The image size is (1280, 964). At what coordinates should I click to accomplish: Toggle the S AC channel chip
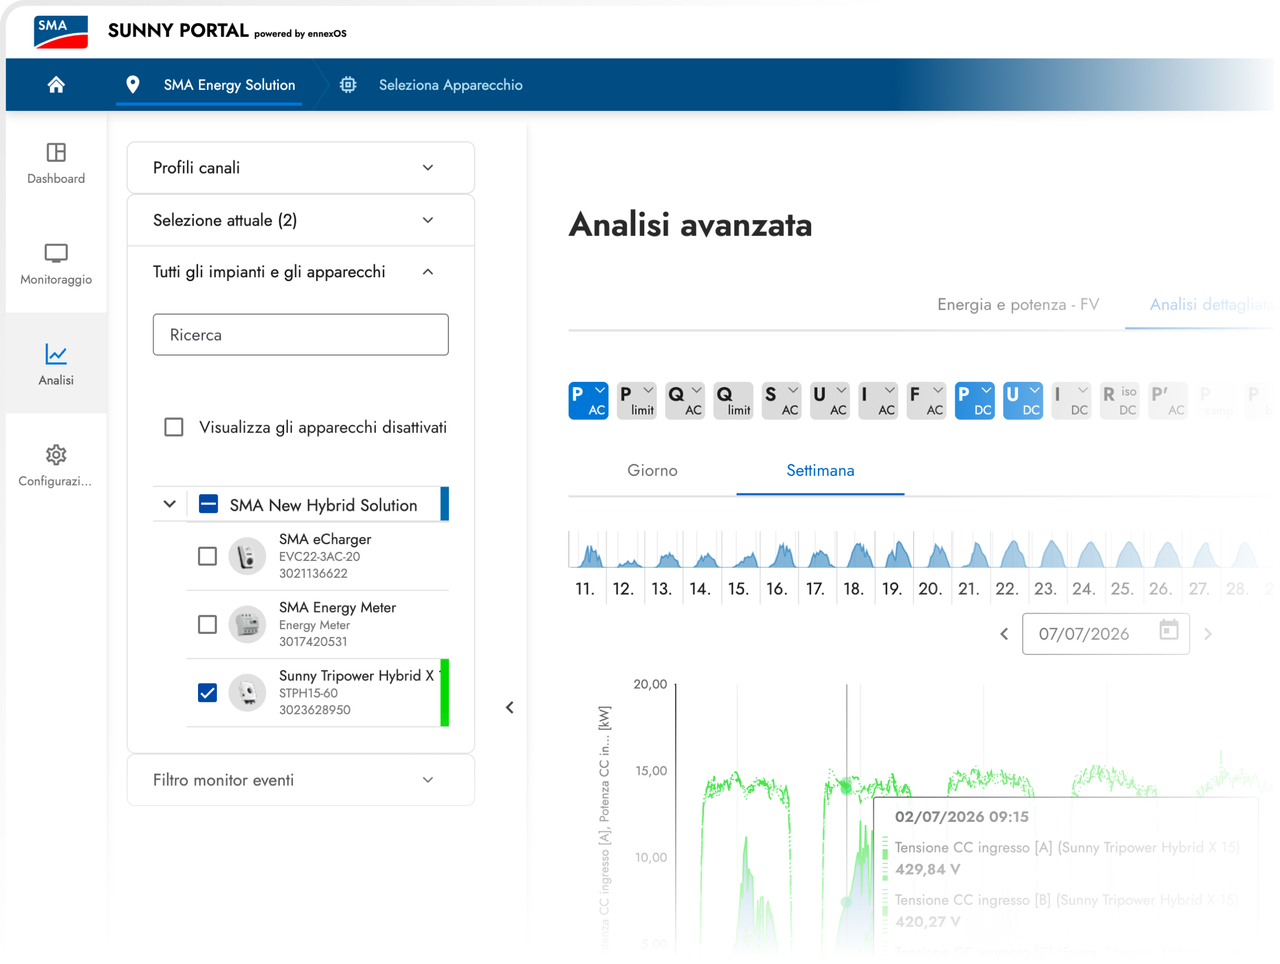[x=781, y=400]
